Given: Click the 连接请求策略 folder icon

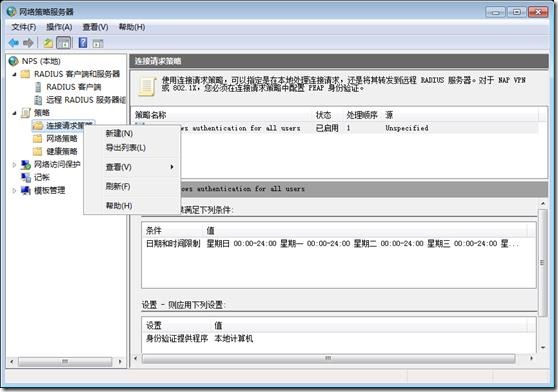Looking at the screenshot, I should point(37,125).
